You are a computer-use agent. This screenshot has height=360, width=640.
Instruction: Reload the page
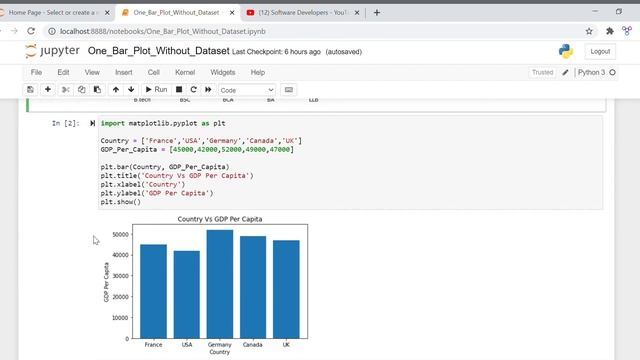click(x=31, y=31)
